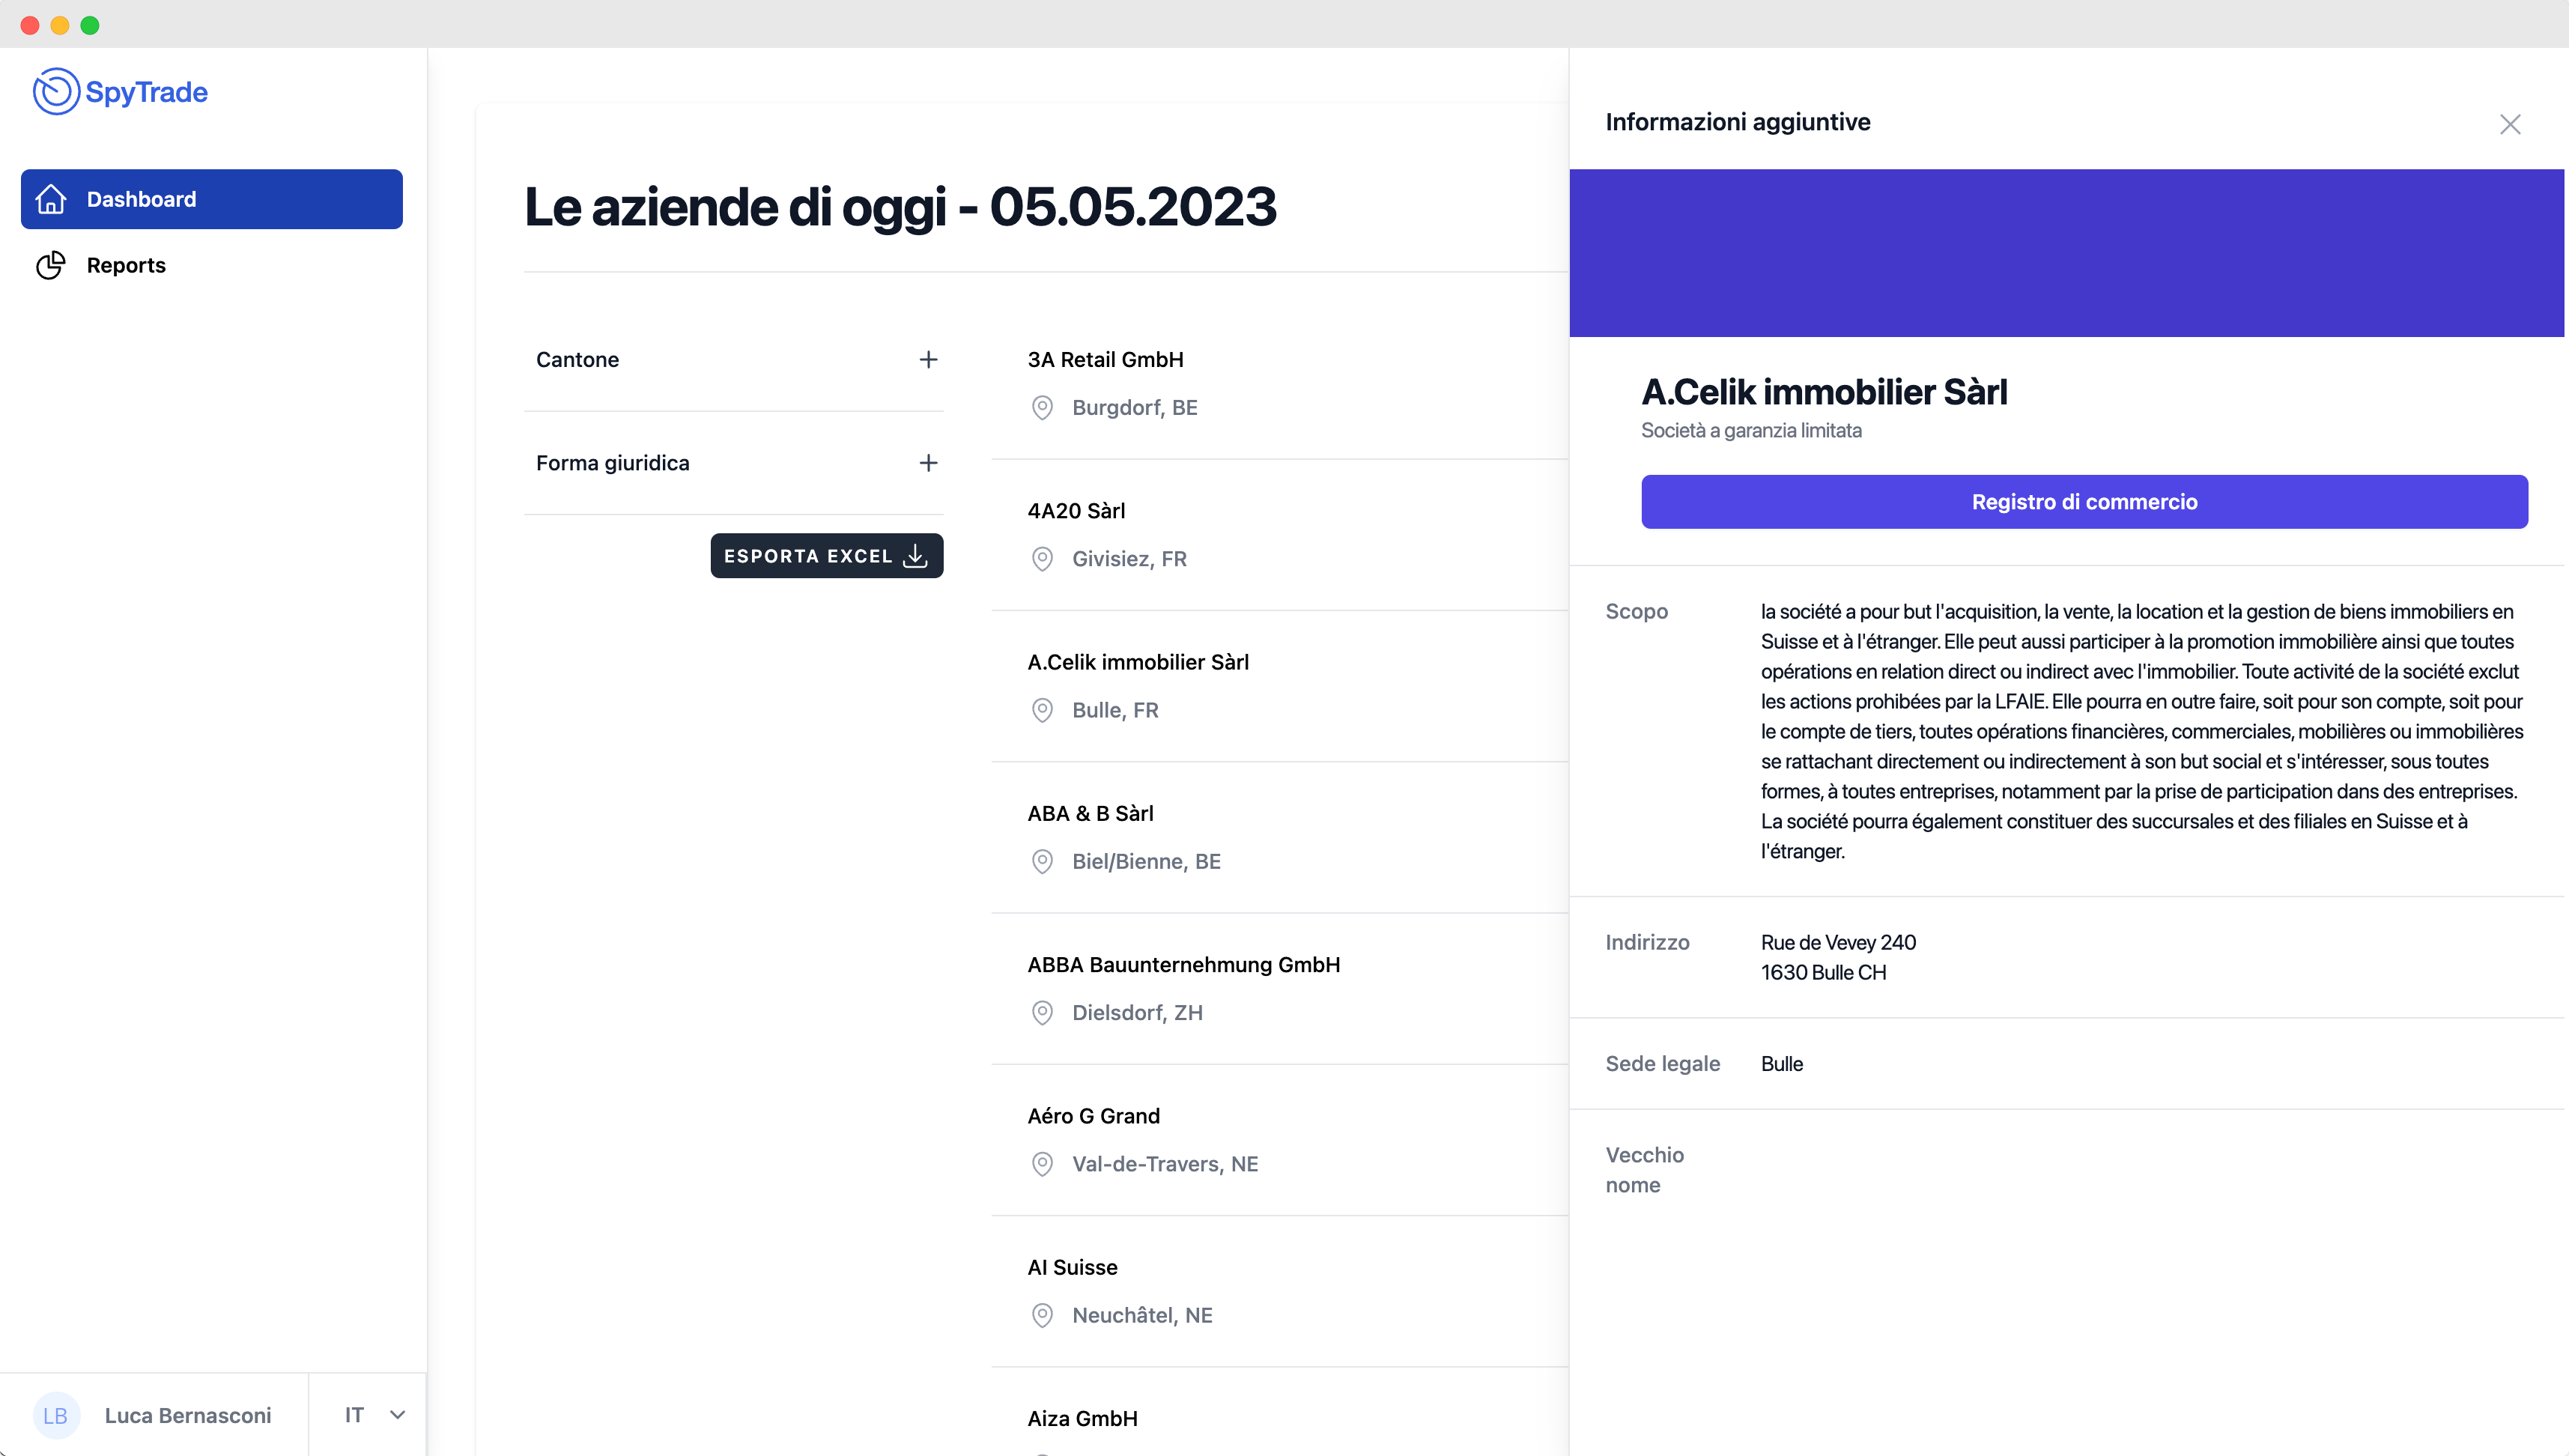The height and width of the screenshot is (1456, 2569).
Task: Click the Reports pie chart icon
Action: [51, 265]
